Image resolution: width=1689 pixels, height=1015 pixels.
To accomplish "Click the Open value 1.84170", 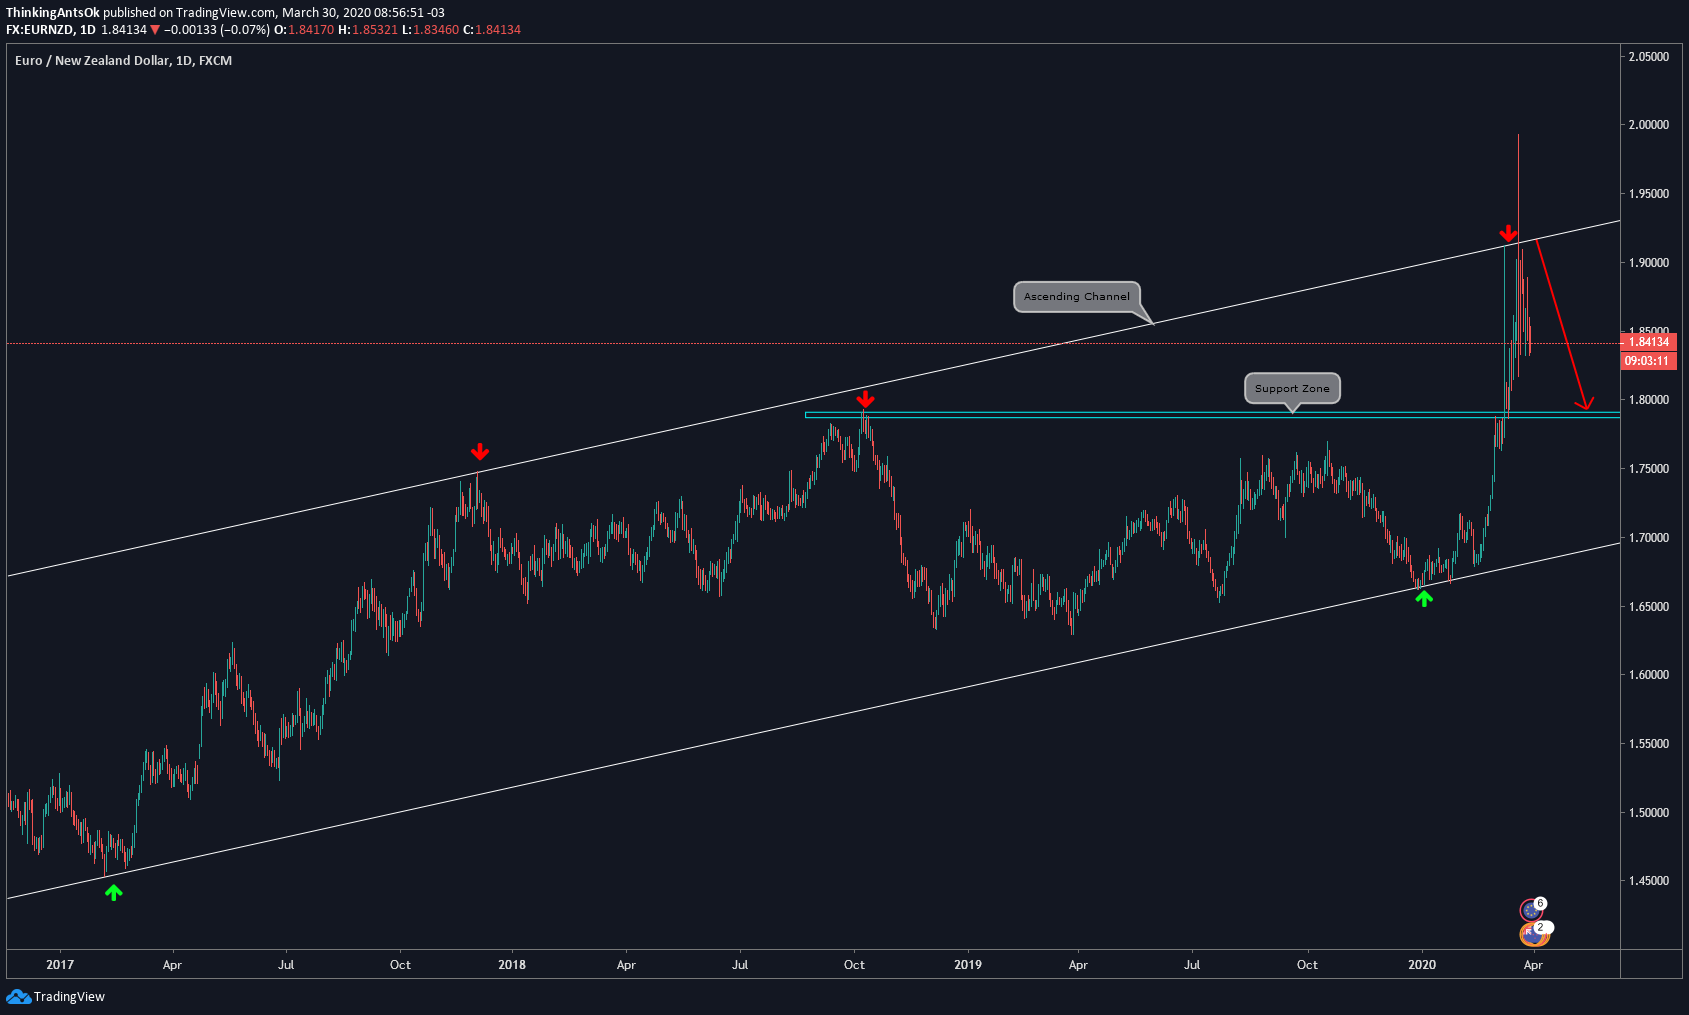I will click(x=311, y=30).
